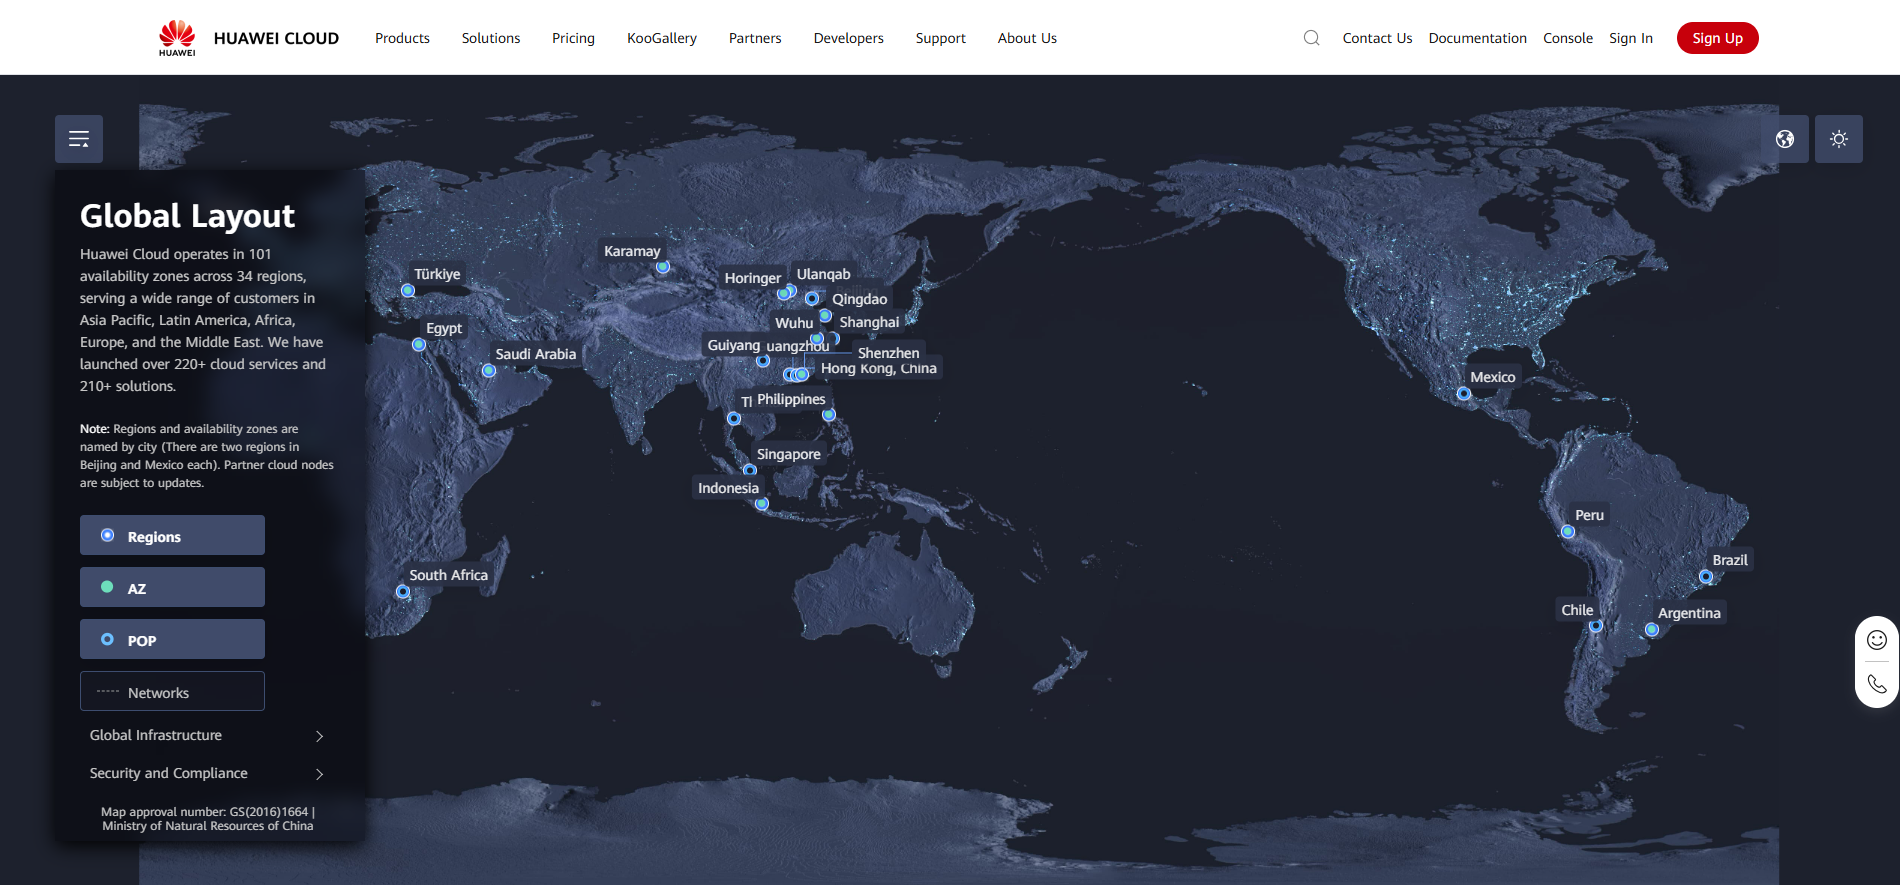This screenshot has height=885, width=1900.
Task: Click the Global Layout heading
Action: [187, 216]
